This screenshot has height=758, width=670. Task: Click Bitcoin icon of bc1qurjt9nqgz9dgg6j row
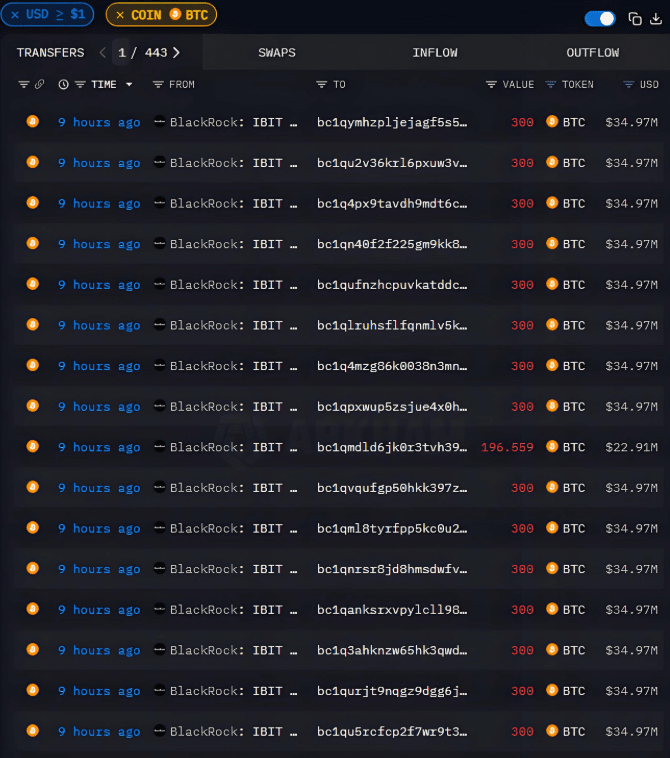(33, 690)
